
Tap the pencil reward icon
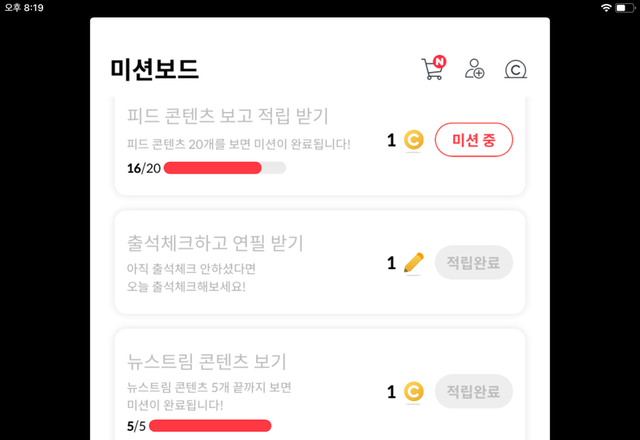pos(414,263)
